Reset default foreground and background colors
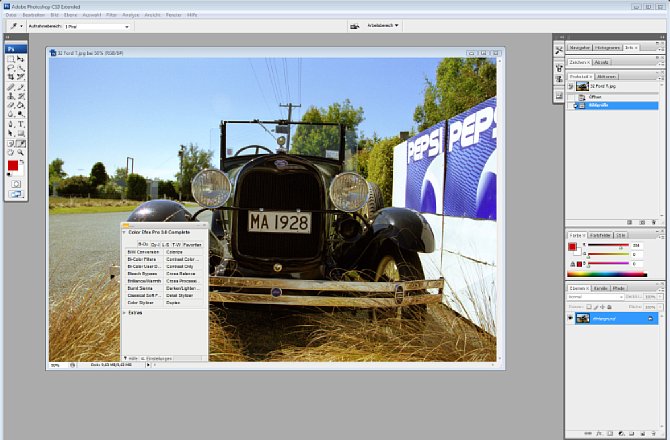The width and height of the screenshot is (670, 440). 9,174
